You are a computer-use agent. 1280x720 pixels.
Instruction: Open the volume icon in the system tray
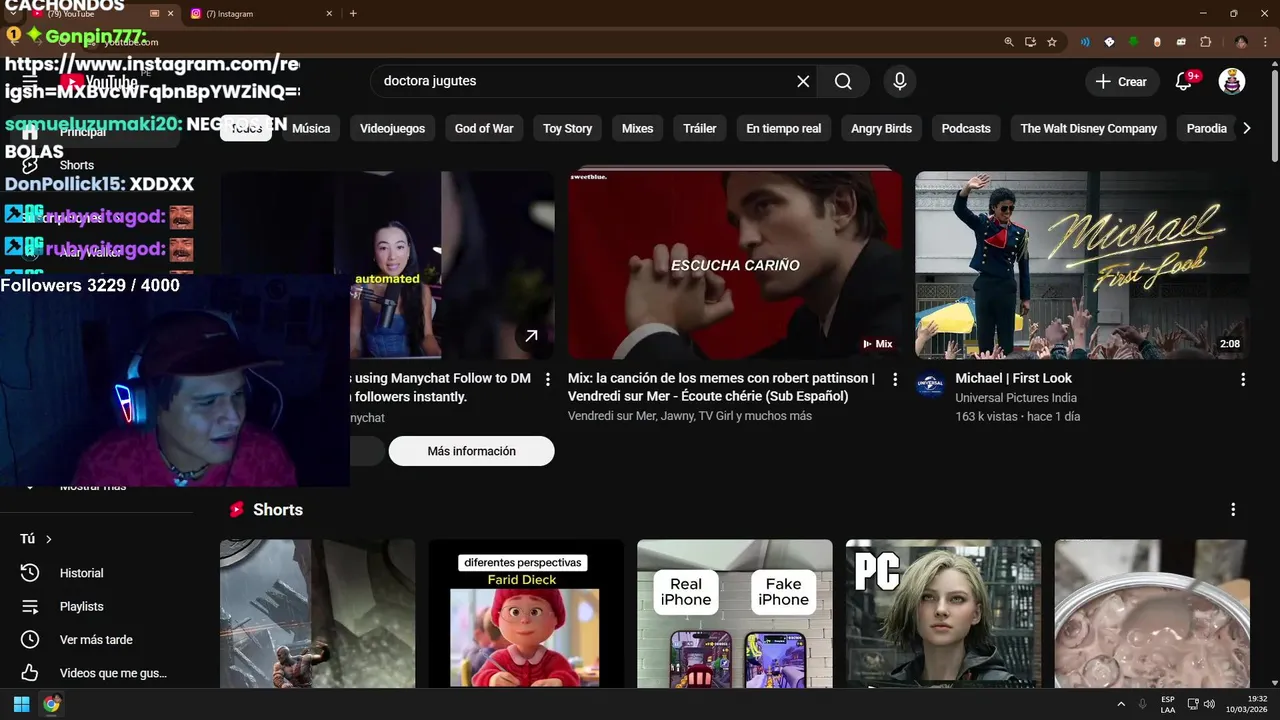[1210, 704]
